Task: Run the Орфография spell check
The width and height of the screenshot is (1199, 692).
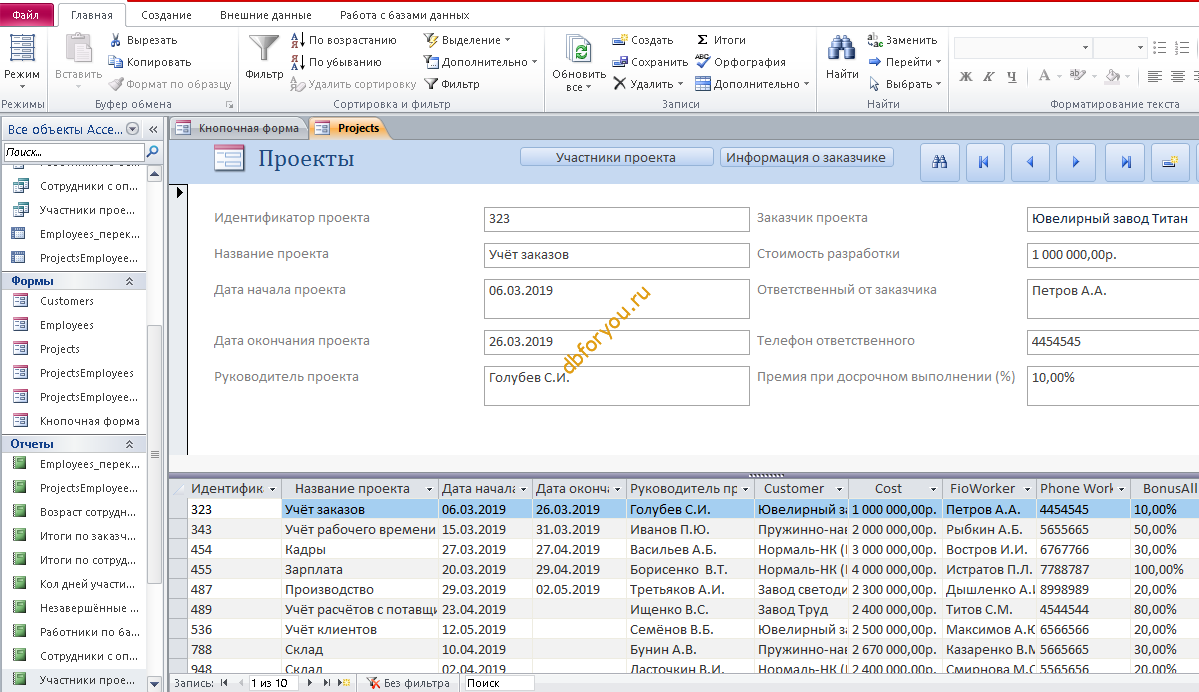Action: coord(740,62)
